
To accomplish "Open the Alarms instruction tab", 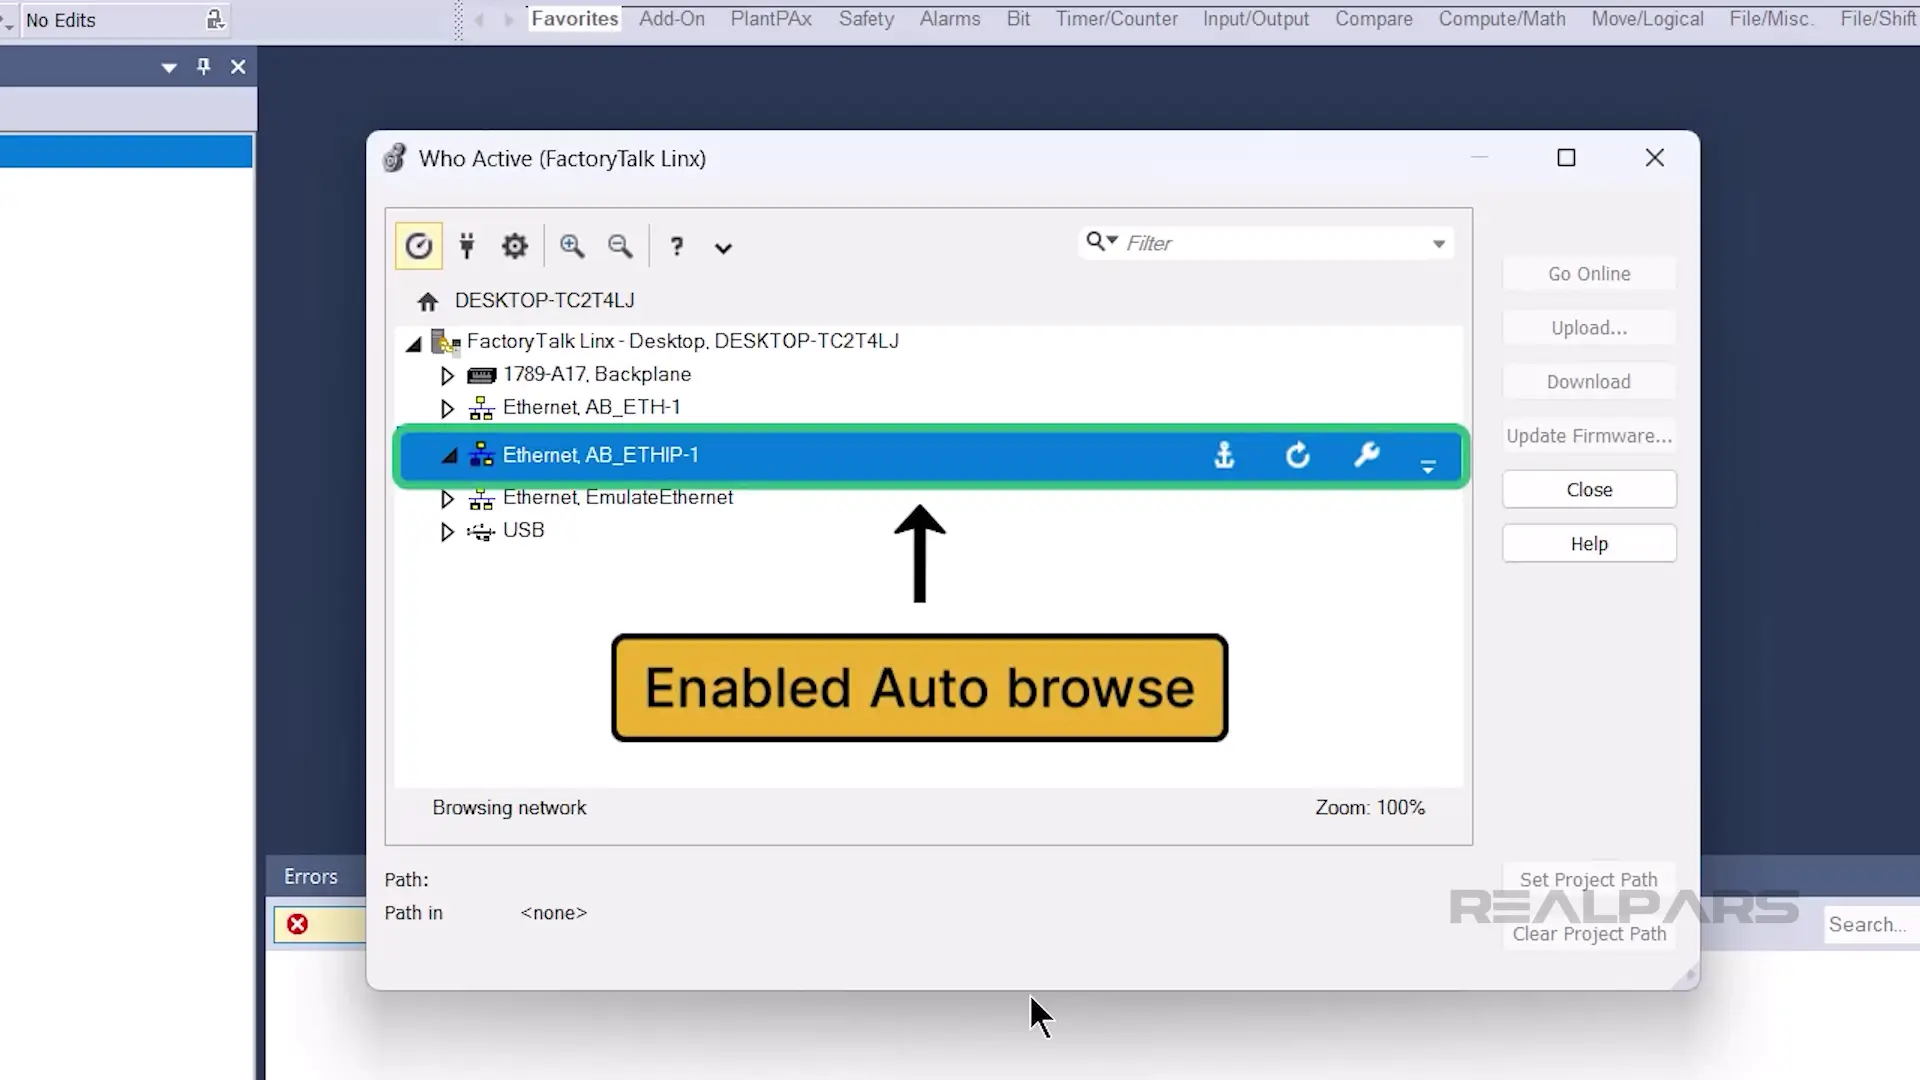I will [x=950, y=19].
